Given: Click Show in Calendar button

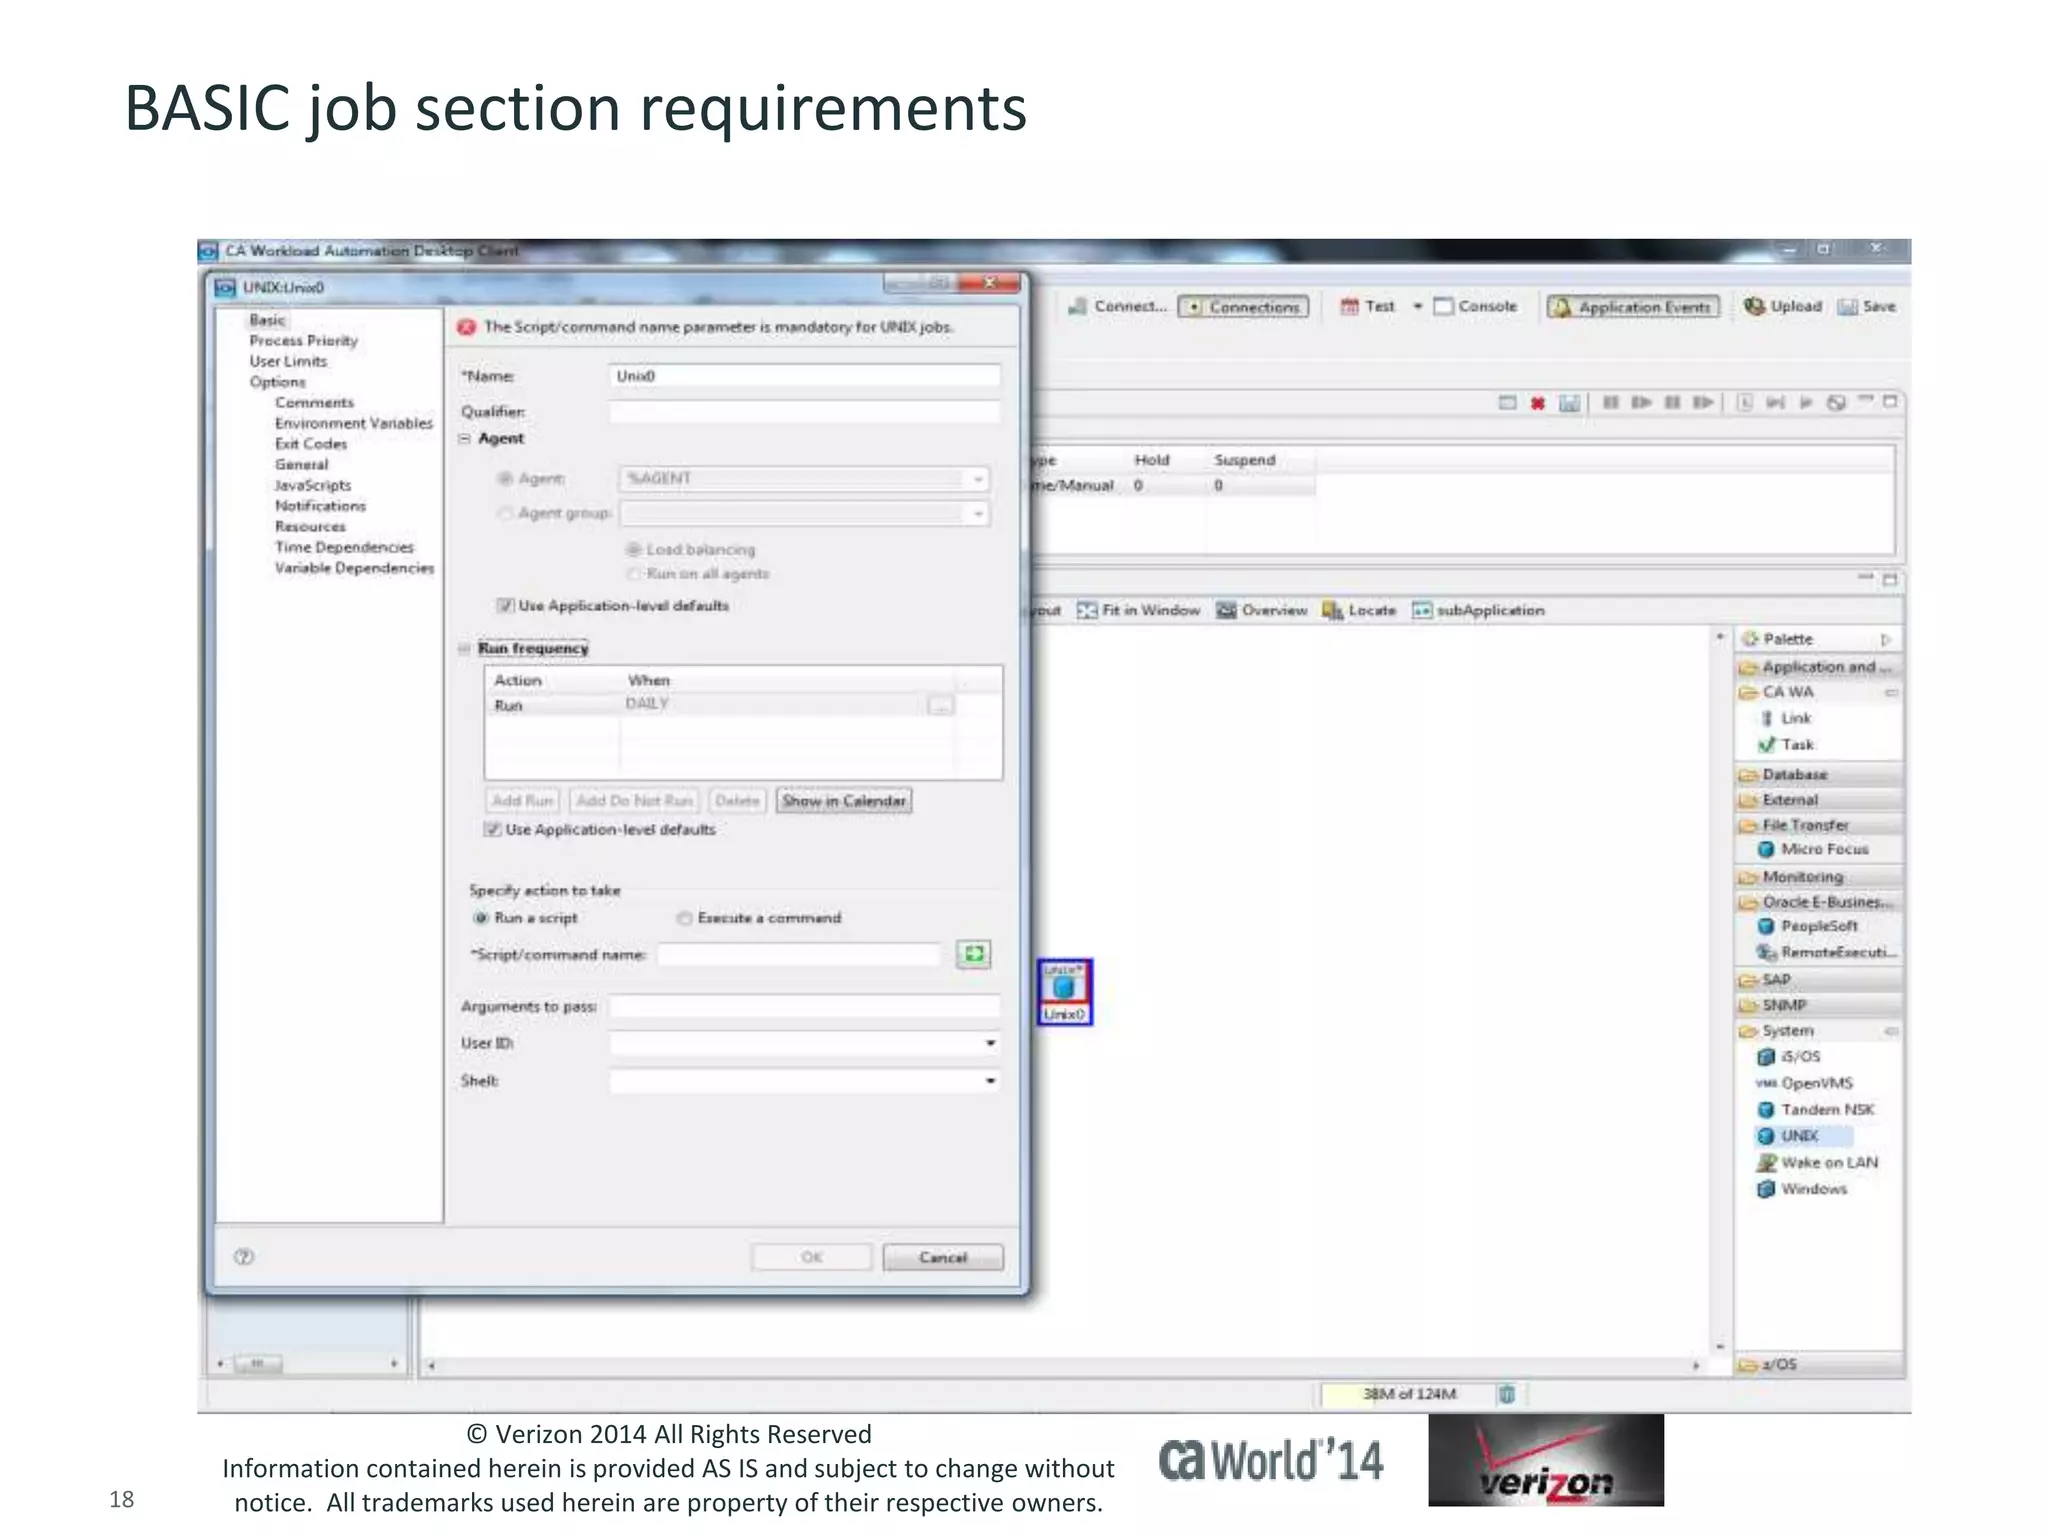Looking at the screenshot, I should coord(844,800).
